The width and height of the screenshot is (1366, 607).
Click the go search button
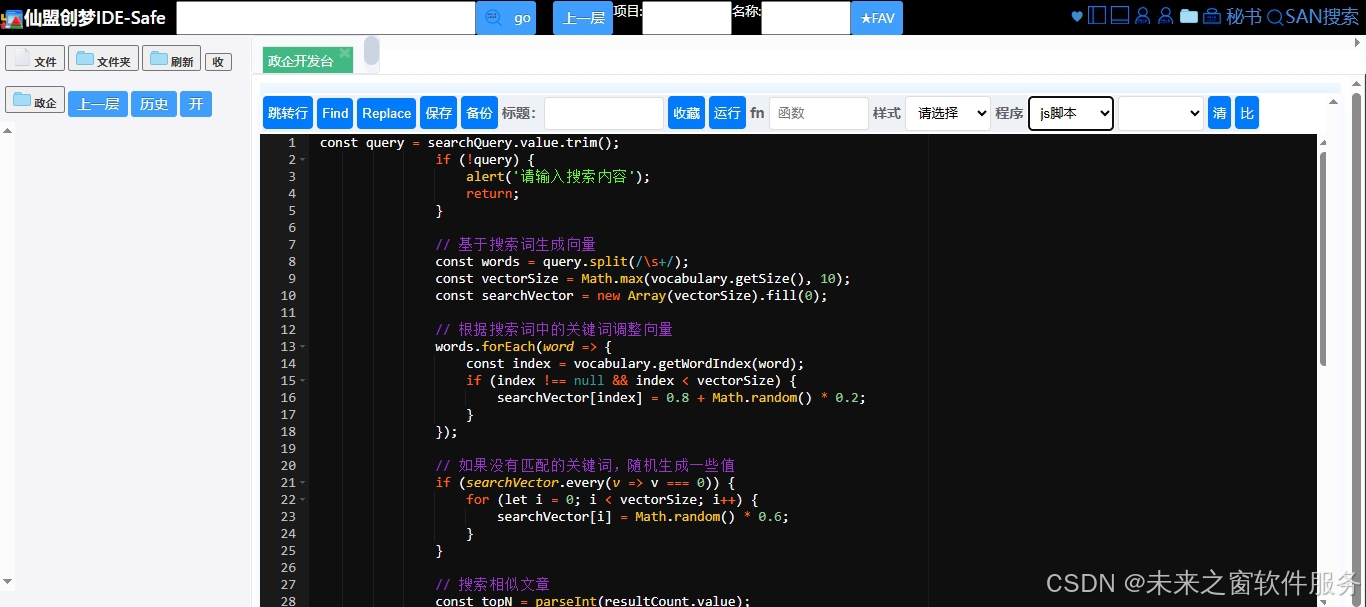[506, 18]
